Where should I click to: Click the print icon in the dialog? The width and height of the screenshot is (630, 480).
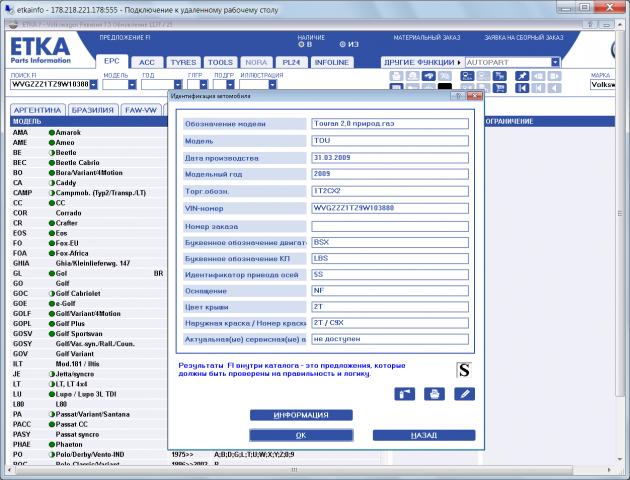[434, 394]
